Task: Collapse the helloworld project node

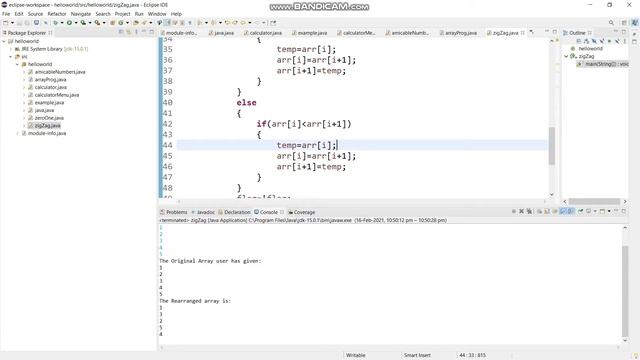Action: pos(4,41)
